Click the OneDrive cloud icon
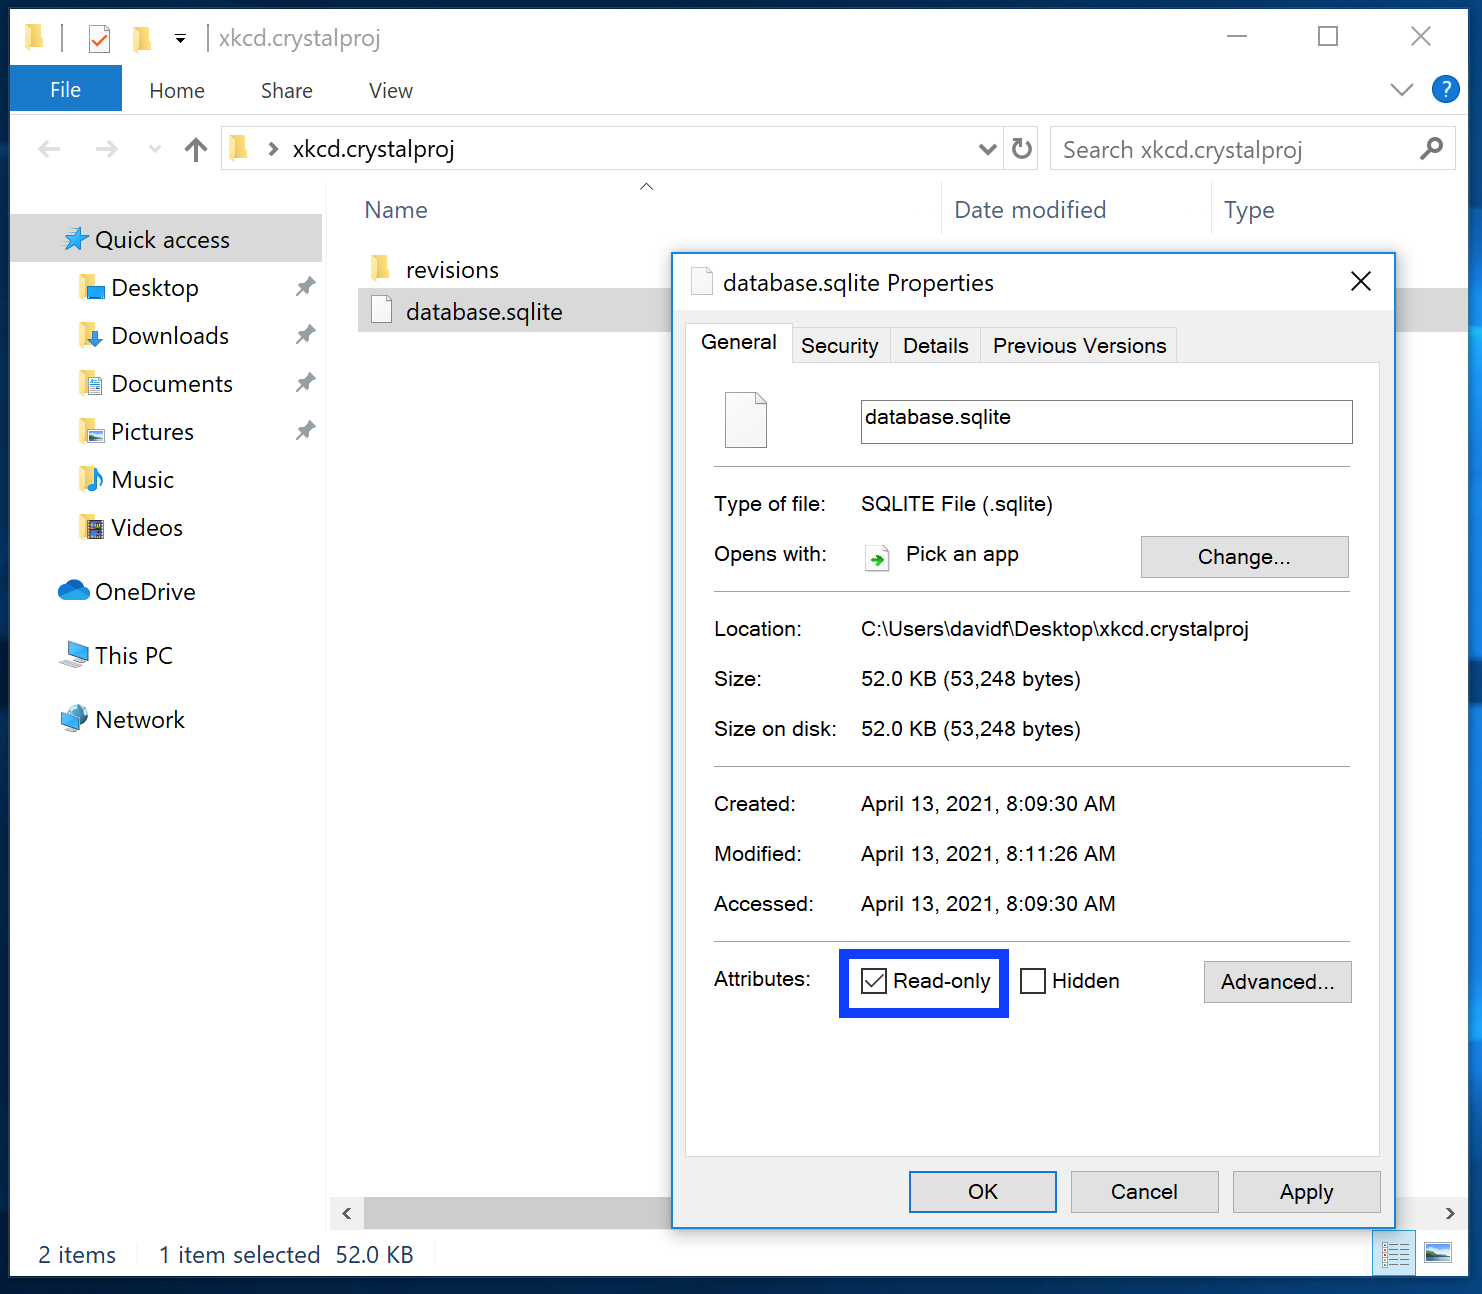Screen dimensions: 1482x1294 (x=74, y=591)
